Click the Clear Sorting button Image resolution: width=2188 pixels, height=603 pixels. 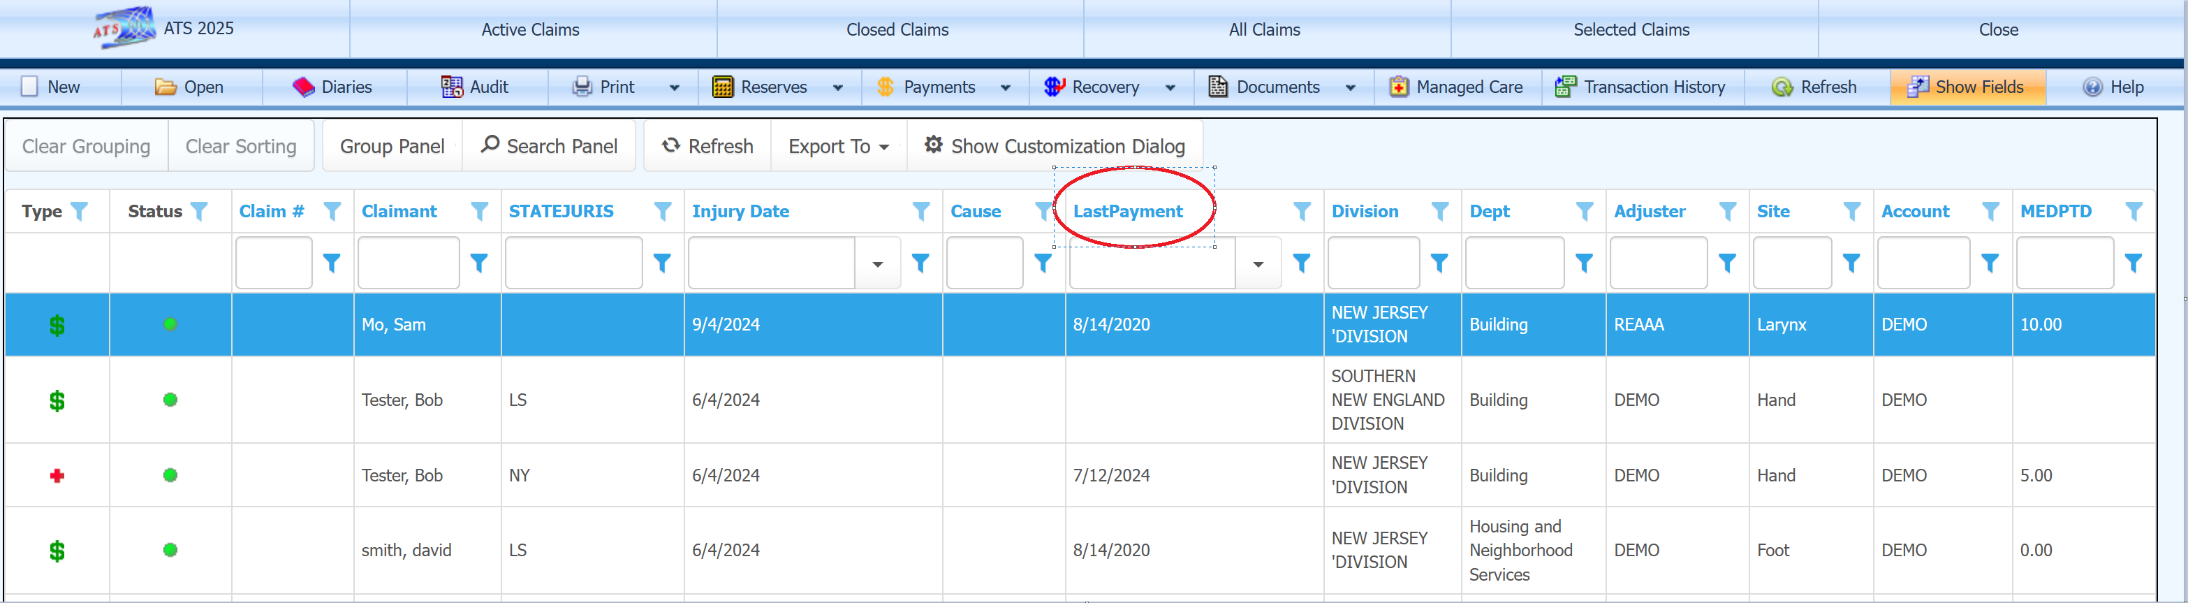[x=241, y=146]
